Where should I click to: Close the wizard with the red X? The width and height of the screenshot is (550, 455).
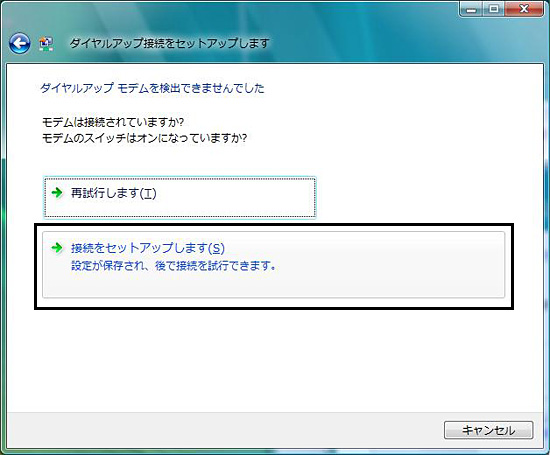tap(524, 9)
